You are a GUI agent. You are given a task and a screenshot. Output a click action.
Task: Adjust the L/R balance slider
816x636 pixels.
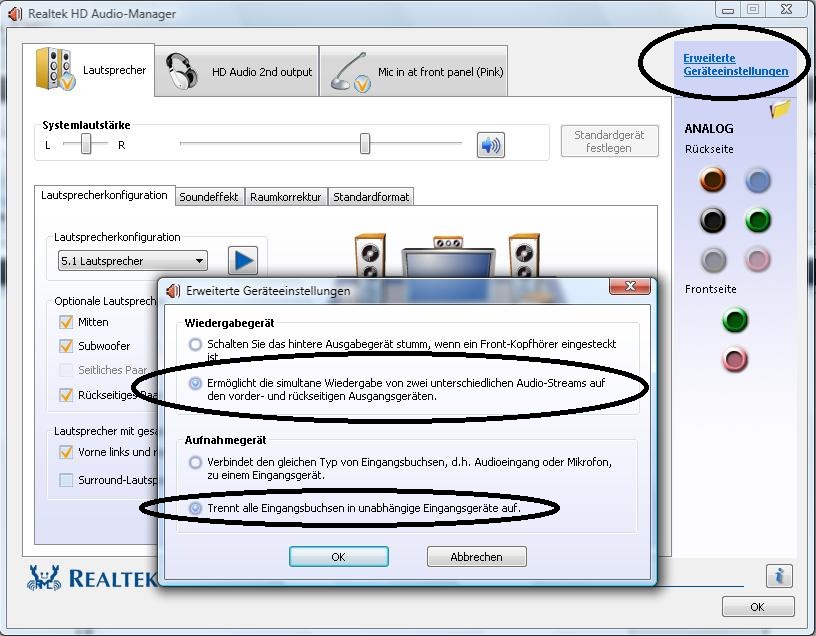coord(86,144)
